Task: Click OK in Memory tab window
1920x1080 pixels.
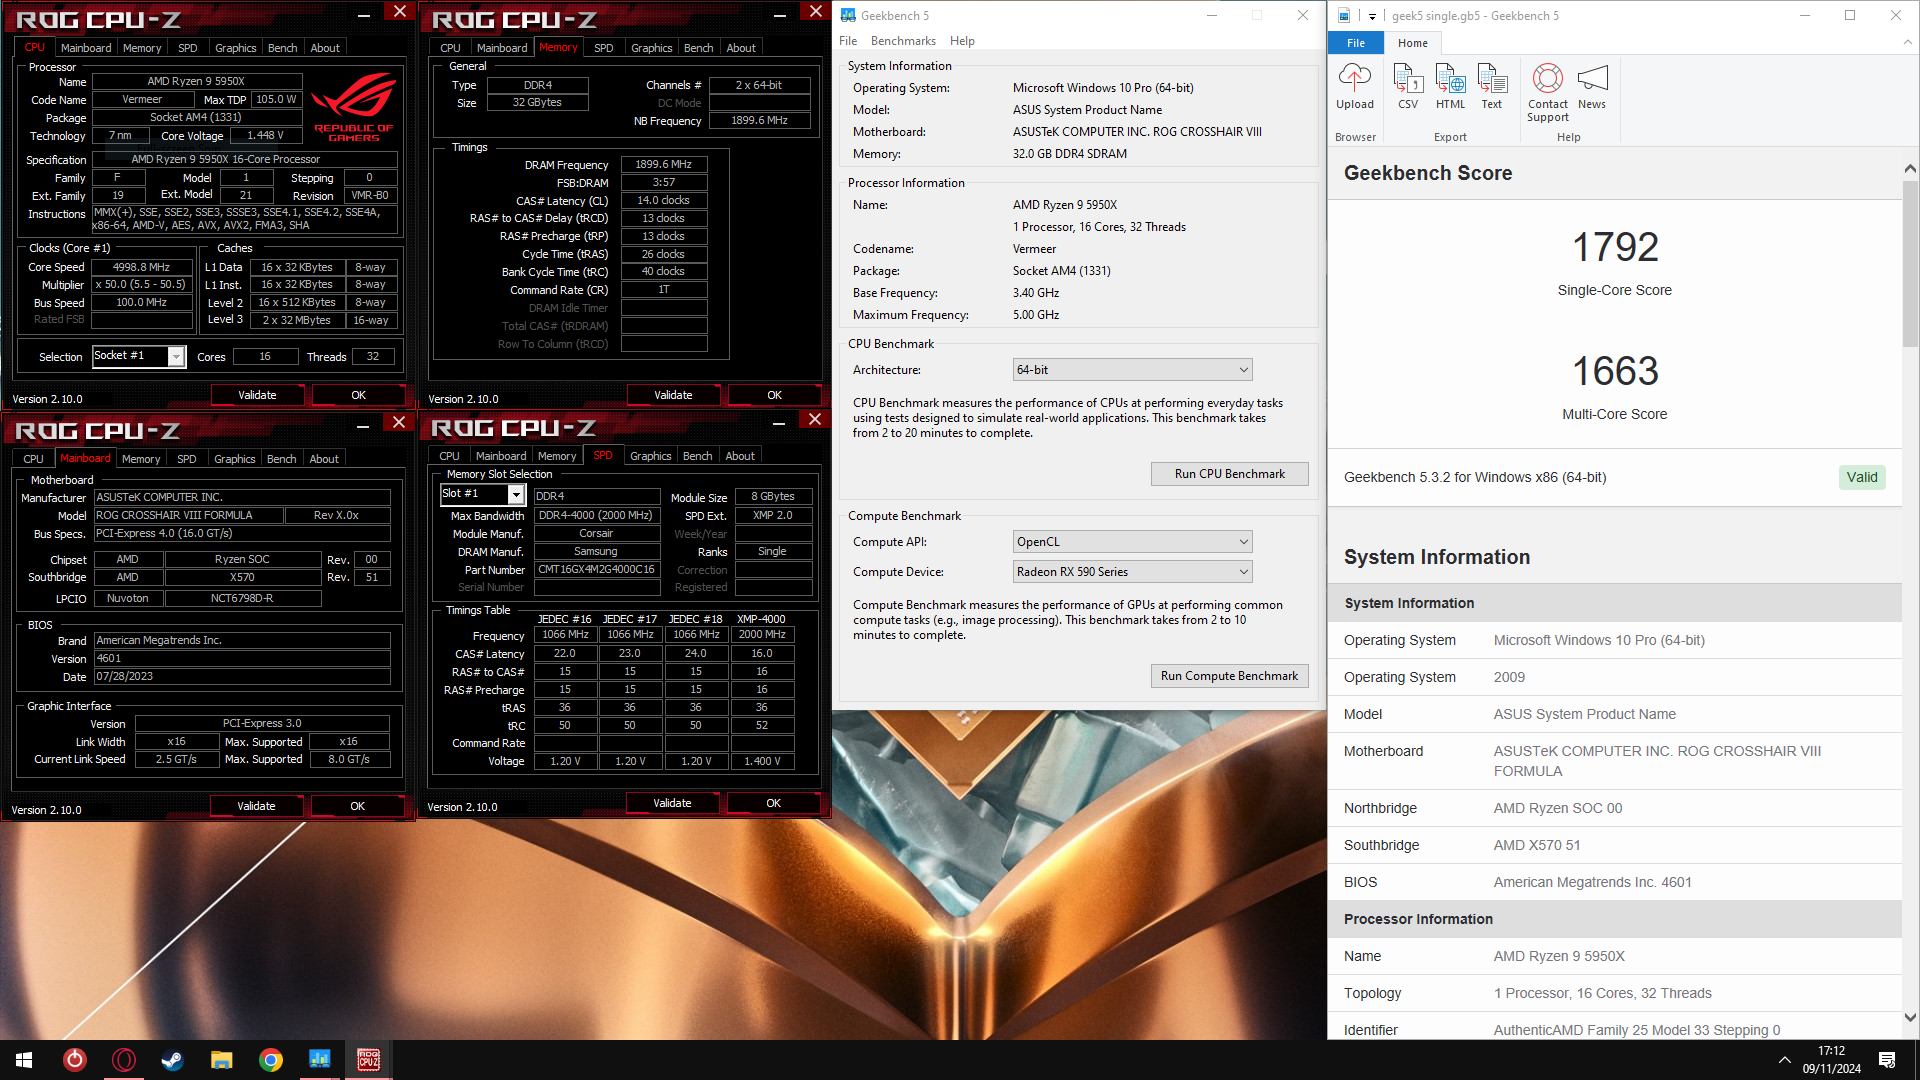Action: 774,395
